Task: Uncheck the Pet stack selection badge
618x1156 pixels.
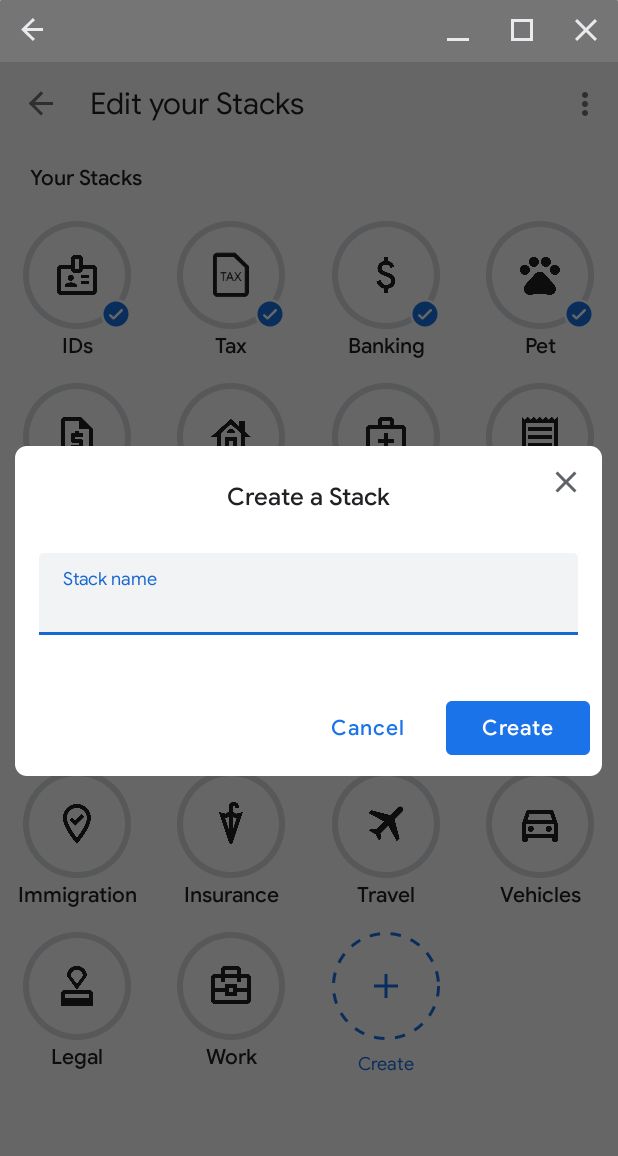Action: [x=579, y=314]
